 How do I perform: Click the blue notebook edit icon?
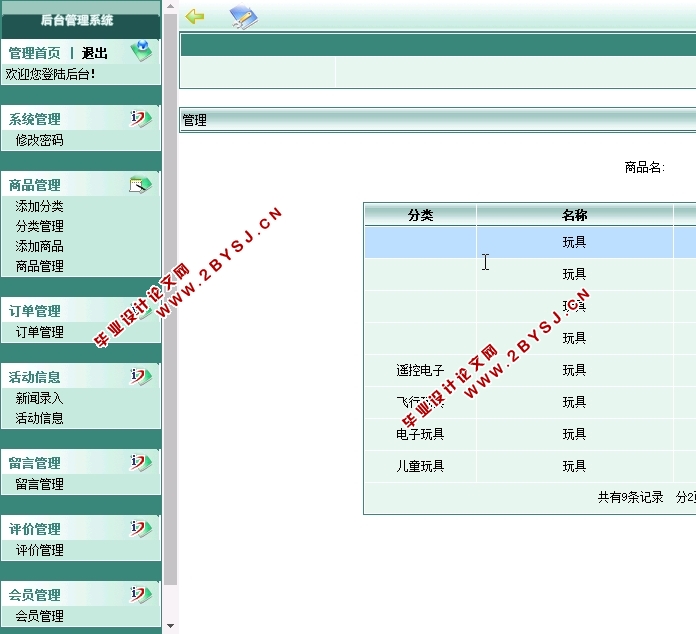[243, 16]
